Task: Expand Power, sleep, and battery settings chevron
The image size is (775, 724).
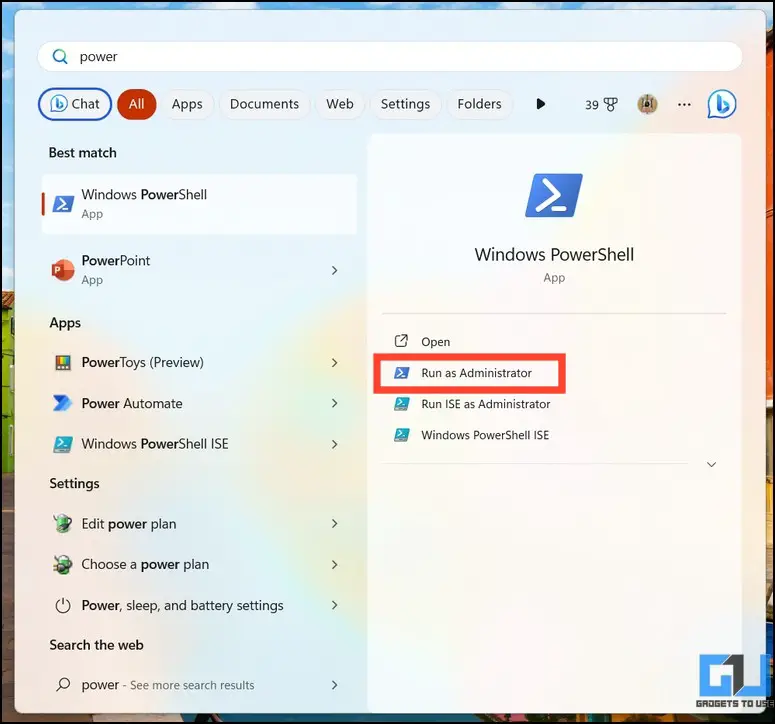Action: (x=335, y=605)
